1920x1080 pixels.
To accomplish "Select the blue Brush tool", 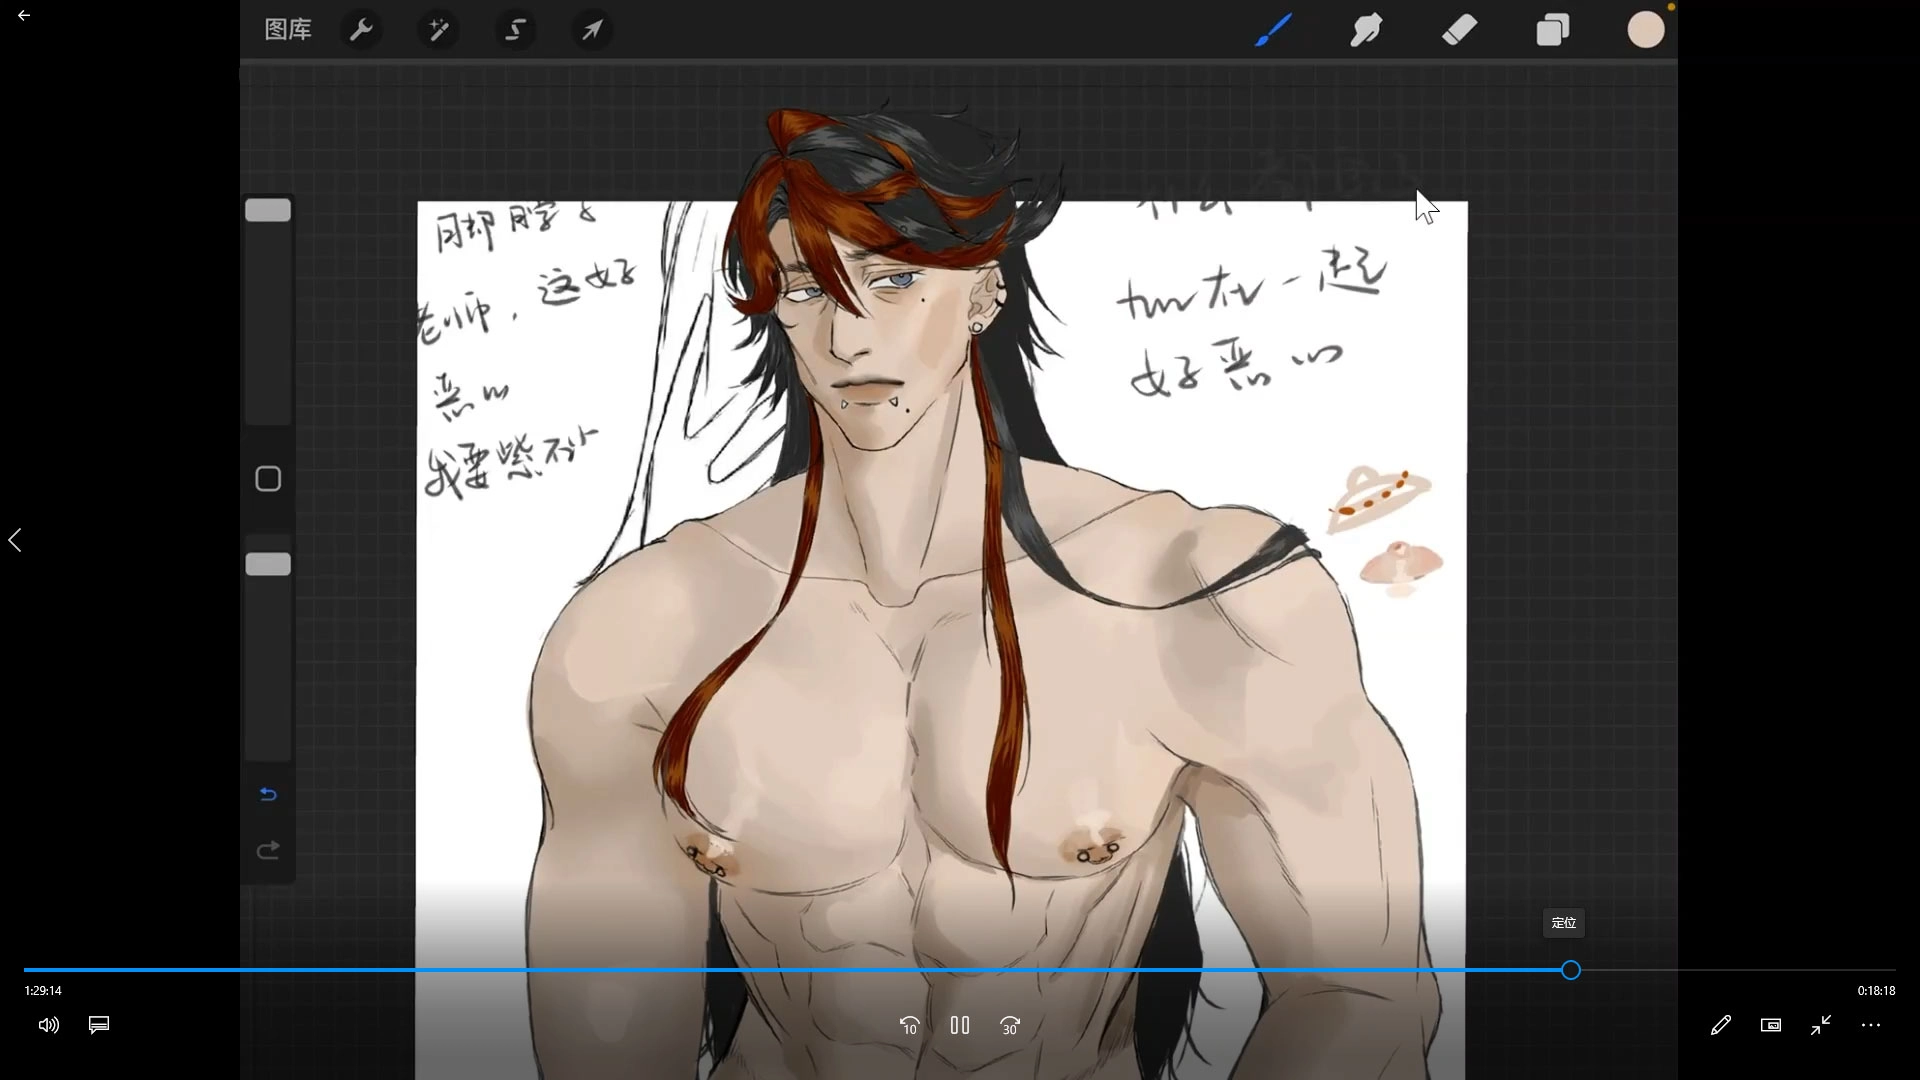I will [x=1273, y=30].
